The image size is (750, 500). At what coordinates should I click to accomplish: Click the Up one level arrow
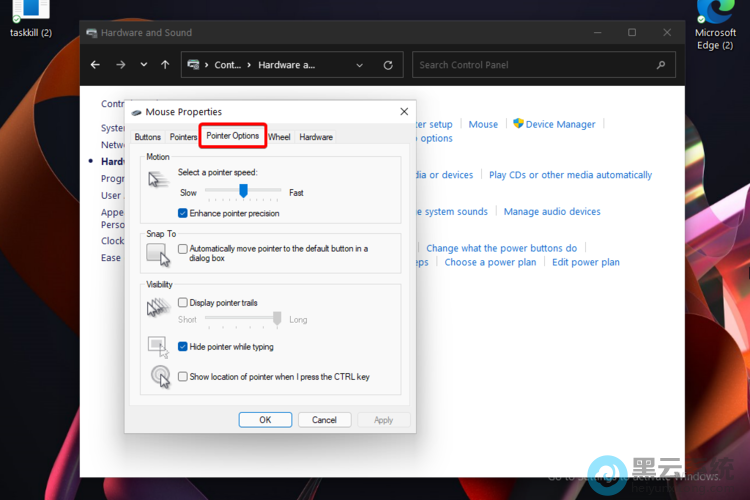coord(165,65)
